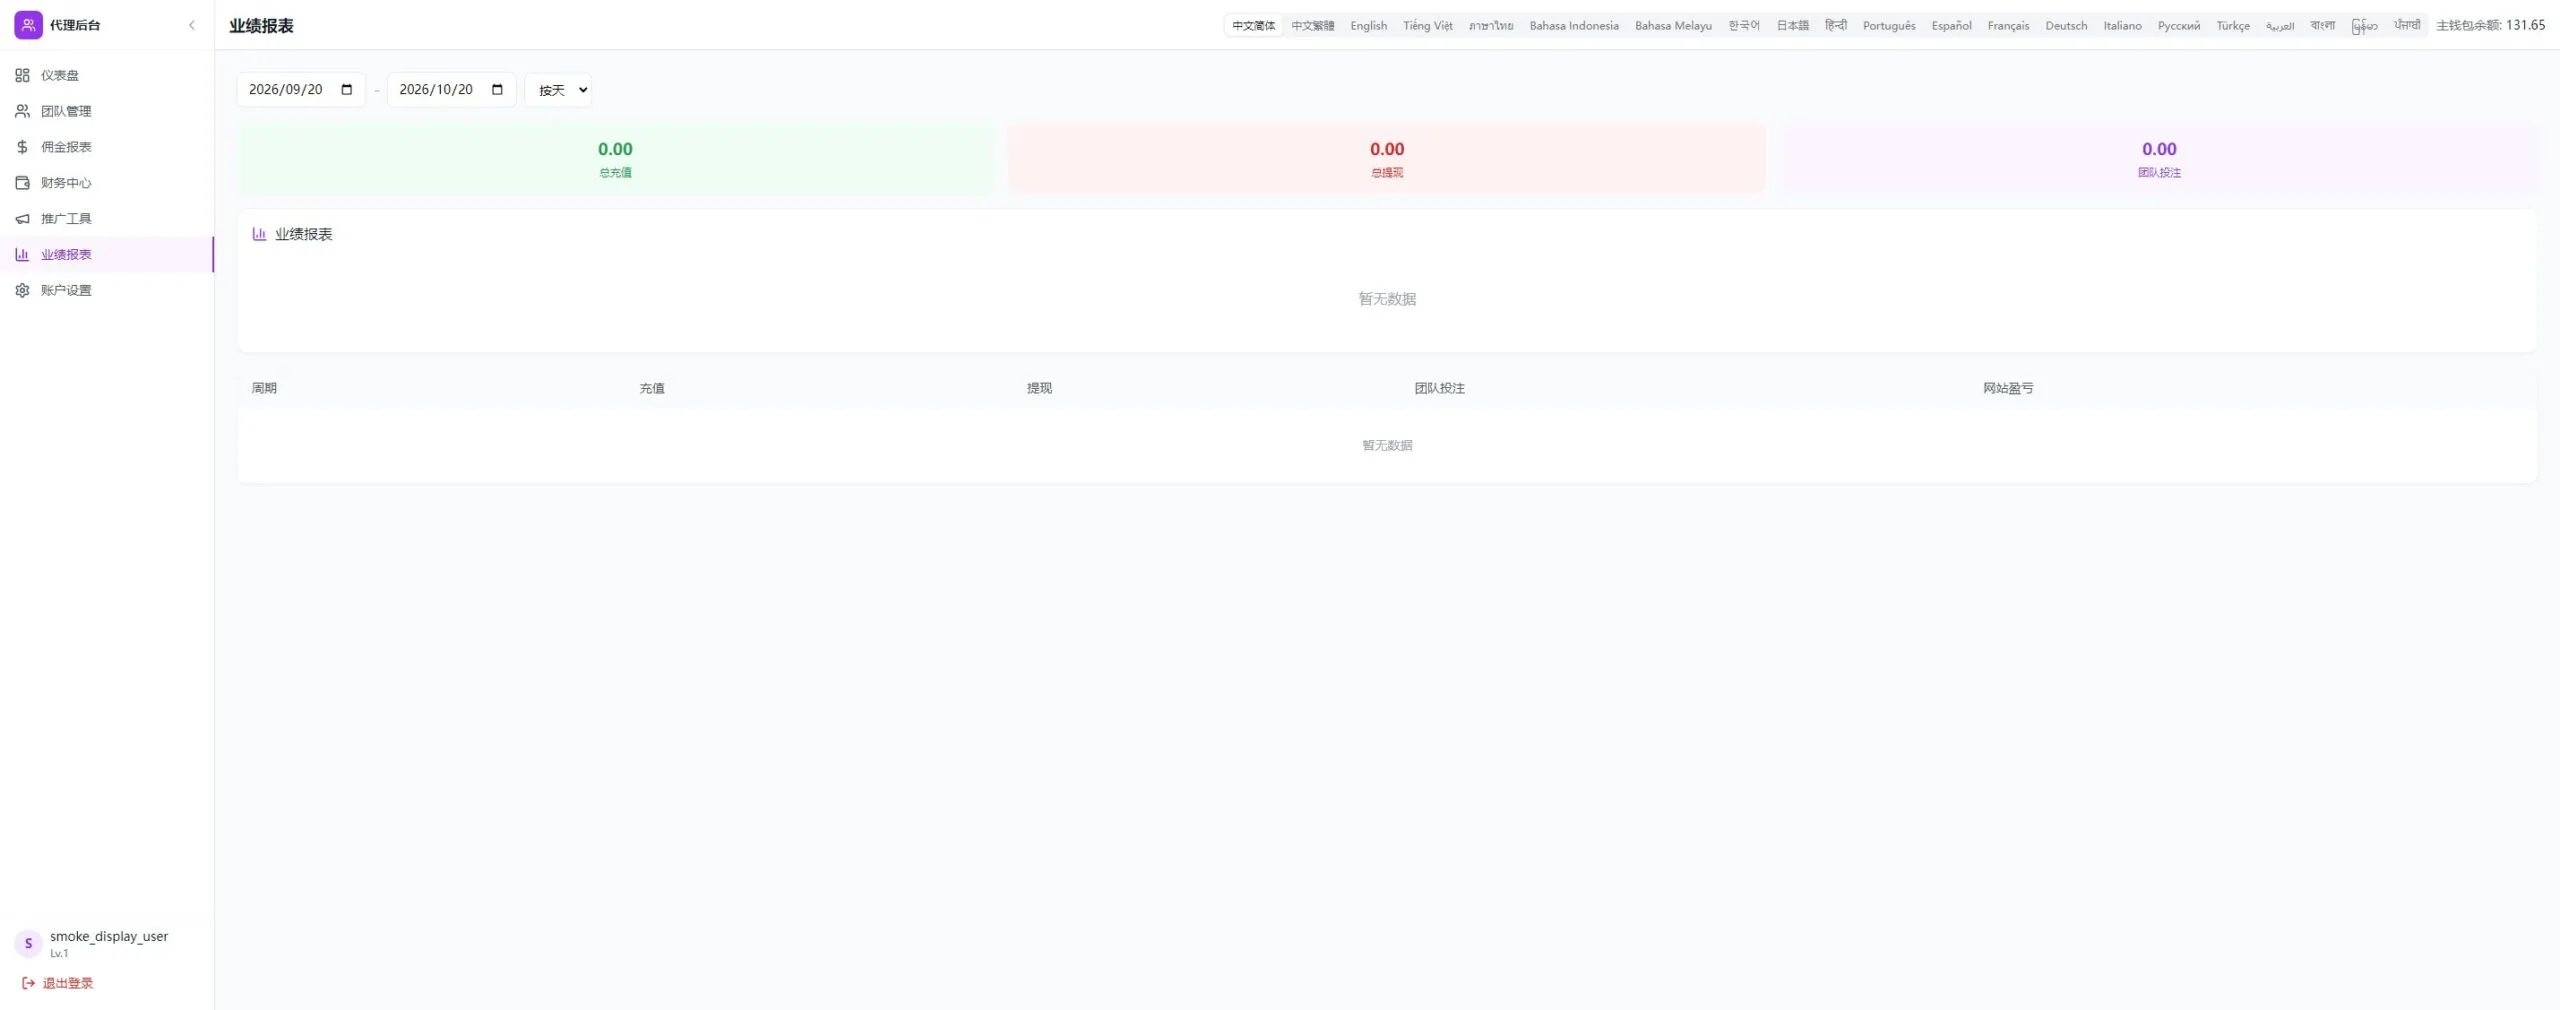Choose Português language

point(1889,25)
